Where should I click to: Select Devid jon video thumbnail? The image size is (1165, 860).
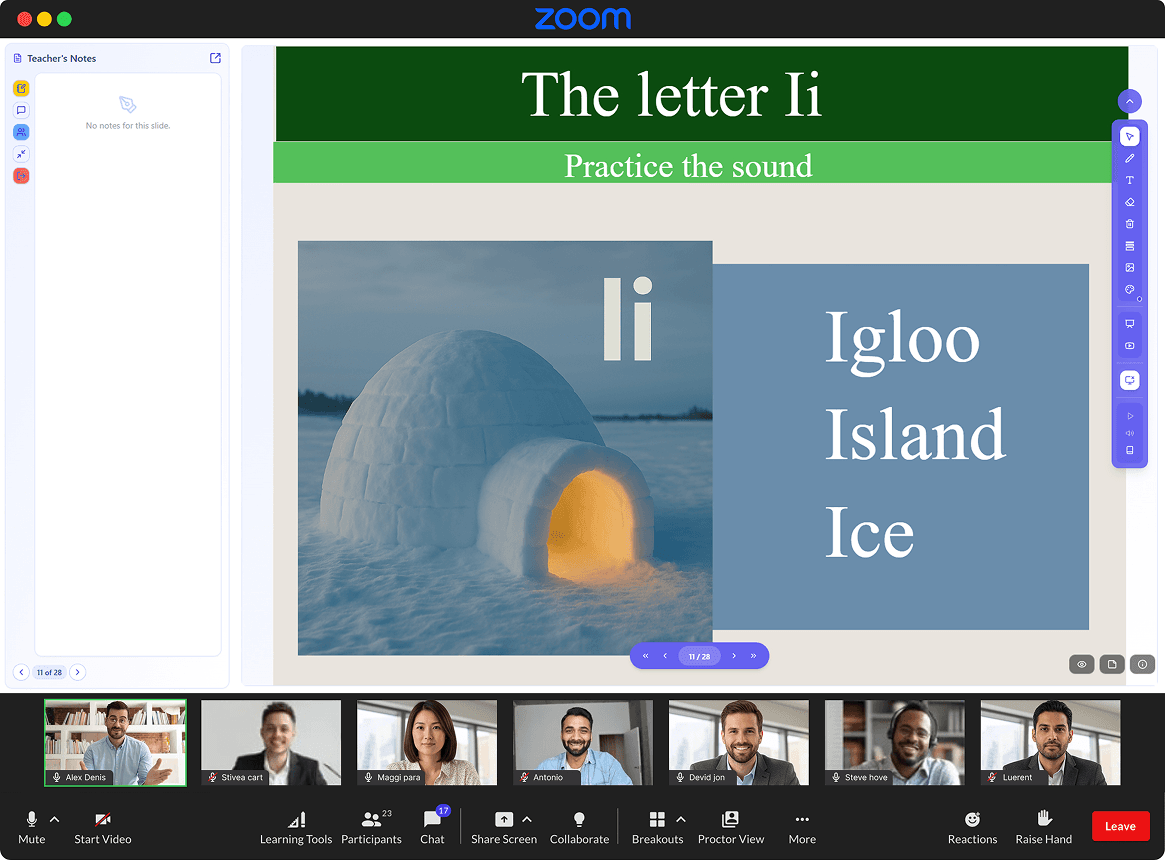pos(739,742)
